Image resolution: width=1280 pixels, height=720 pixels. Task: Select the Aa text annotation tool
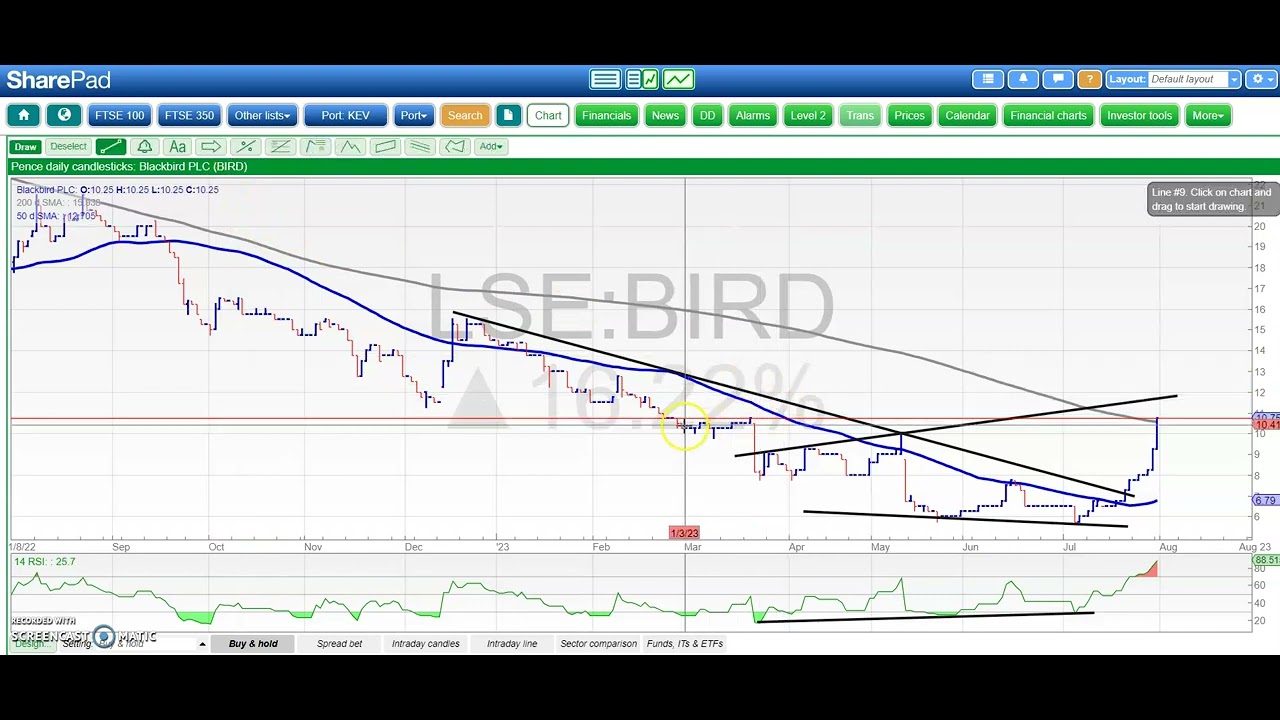coord(177,146)
